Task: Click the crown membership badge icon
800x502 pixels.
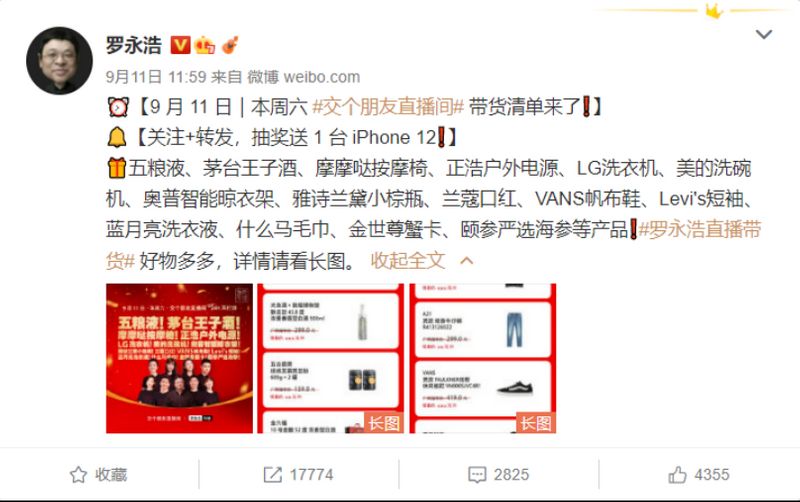Action: point(205,45)
